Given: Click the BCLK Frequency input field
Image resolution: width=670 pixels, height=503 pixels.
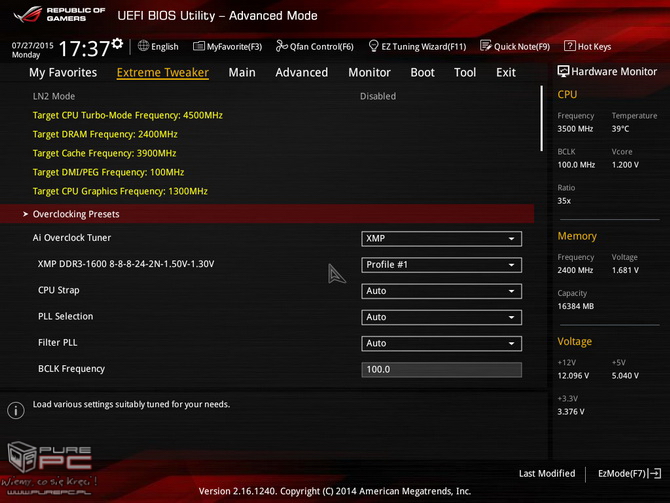Looking at the screenshot, I should (x=441, y=370).
